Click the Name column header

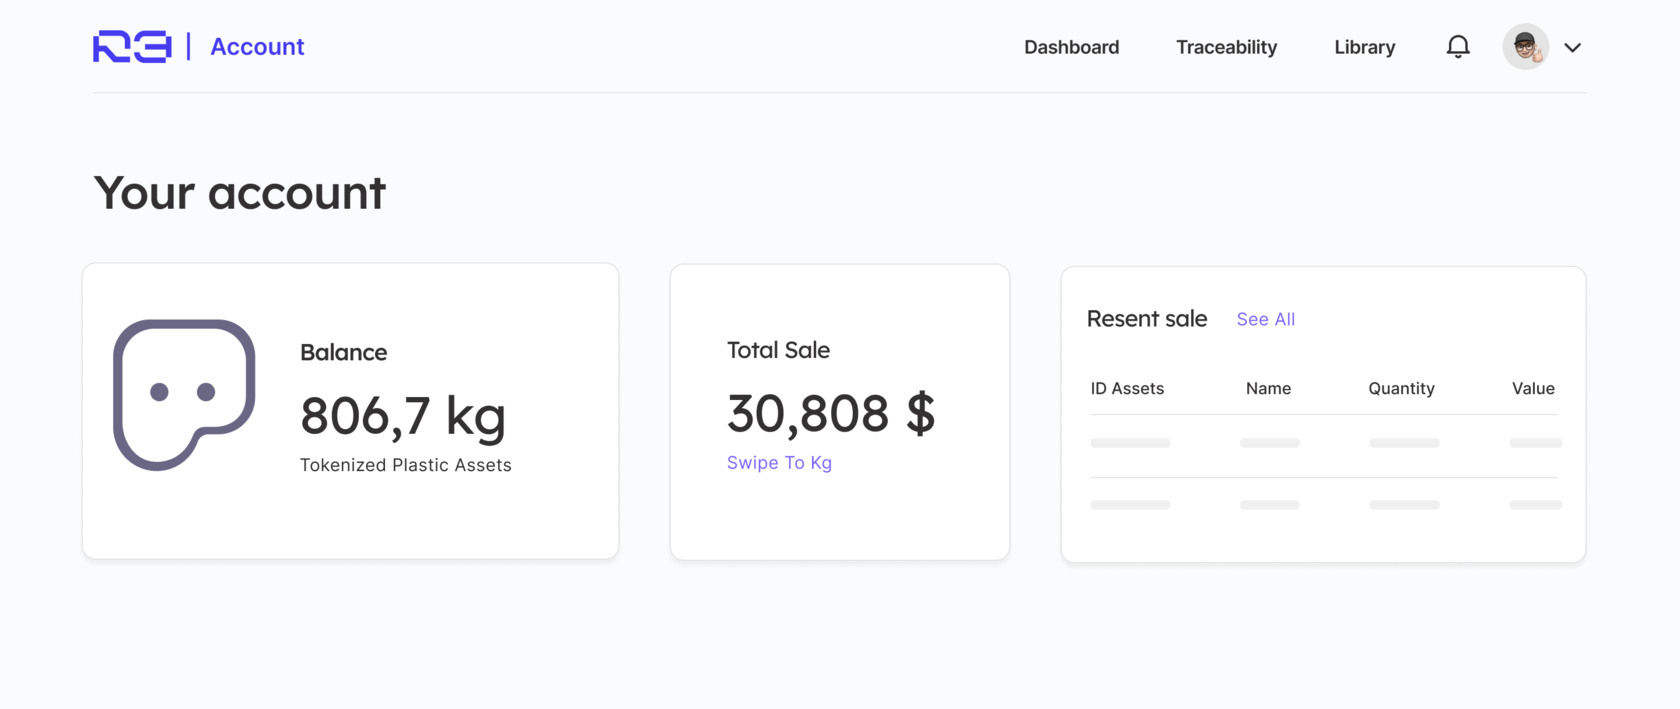point(1268,388)
